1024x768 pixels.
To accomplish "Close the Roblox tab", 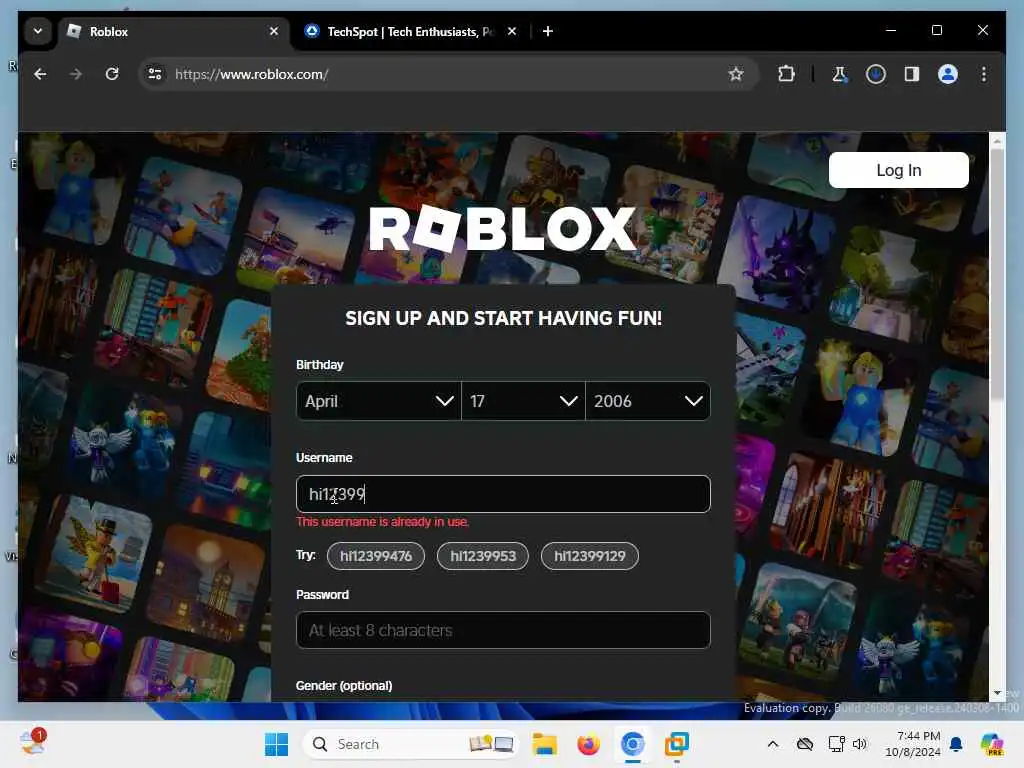I will pyautogui.click(x=274, y=31).
